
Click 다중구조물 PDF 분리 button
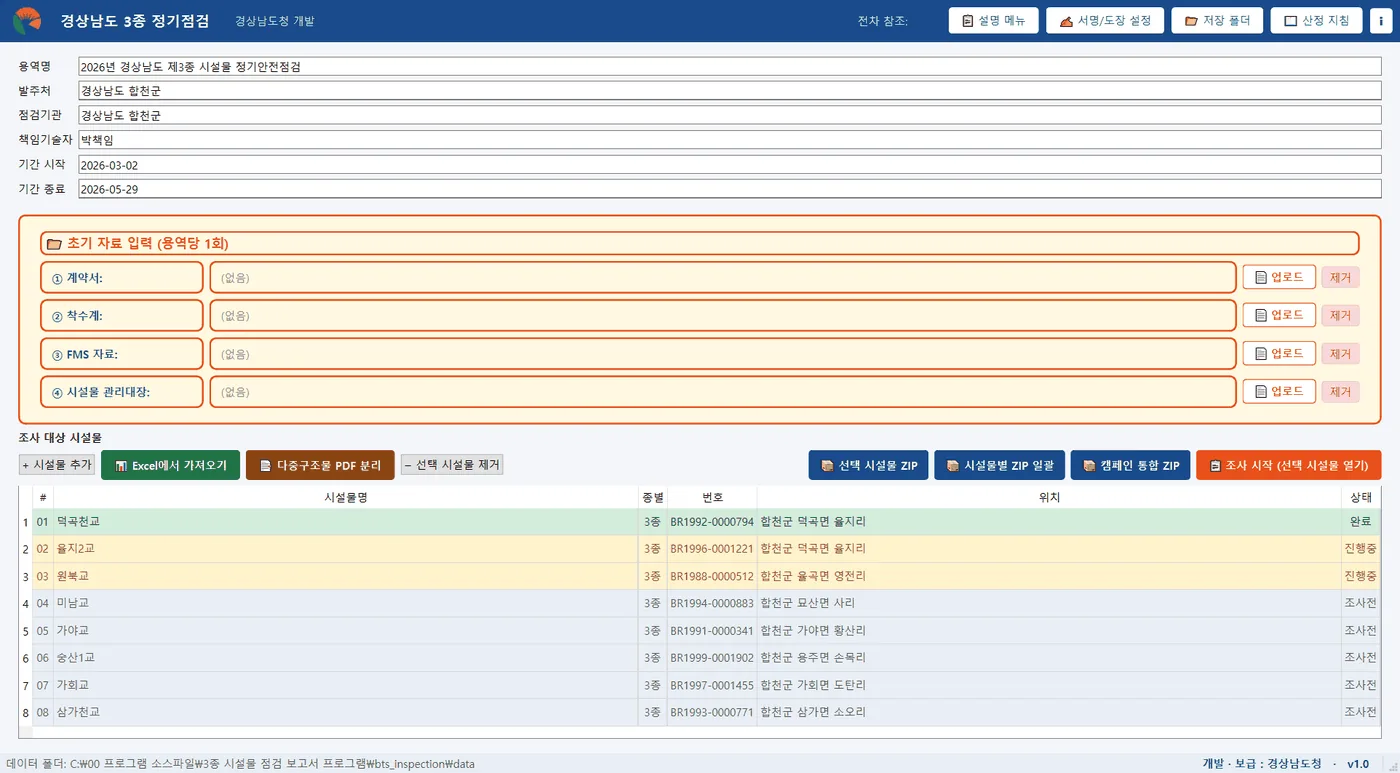[320, 465]
